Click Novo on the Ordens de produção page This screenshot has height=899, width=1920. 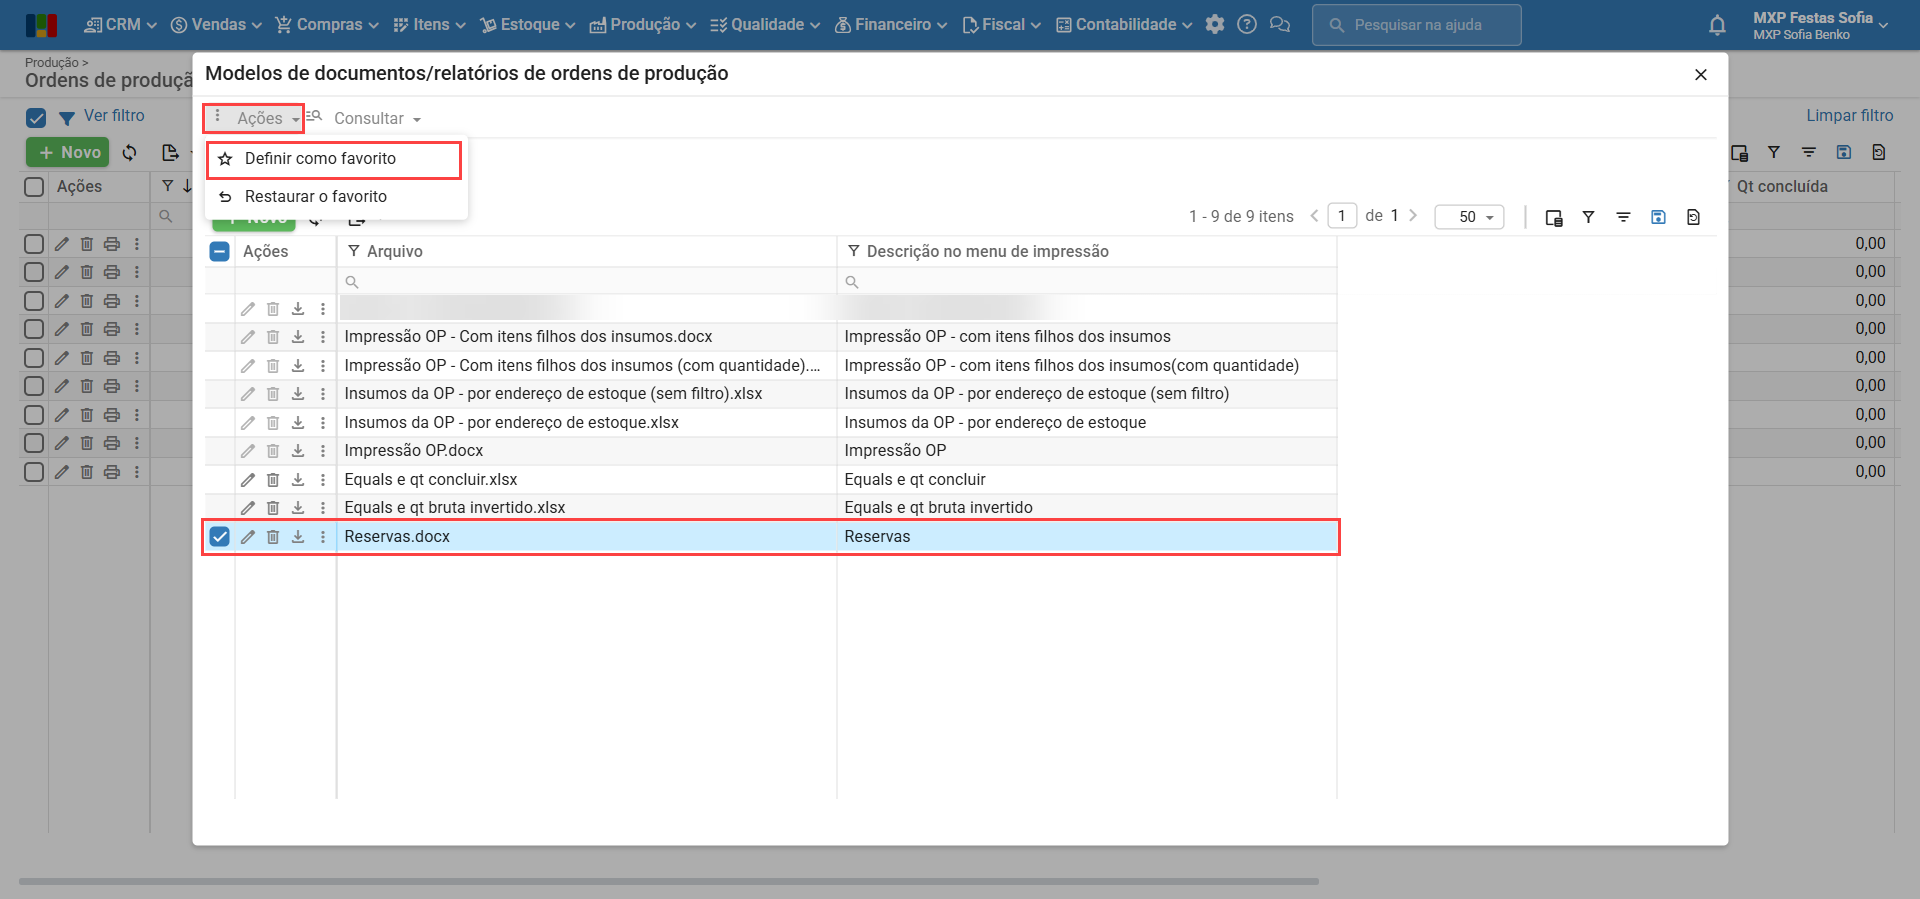pyautogui.click(x=68, y=153)
